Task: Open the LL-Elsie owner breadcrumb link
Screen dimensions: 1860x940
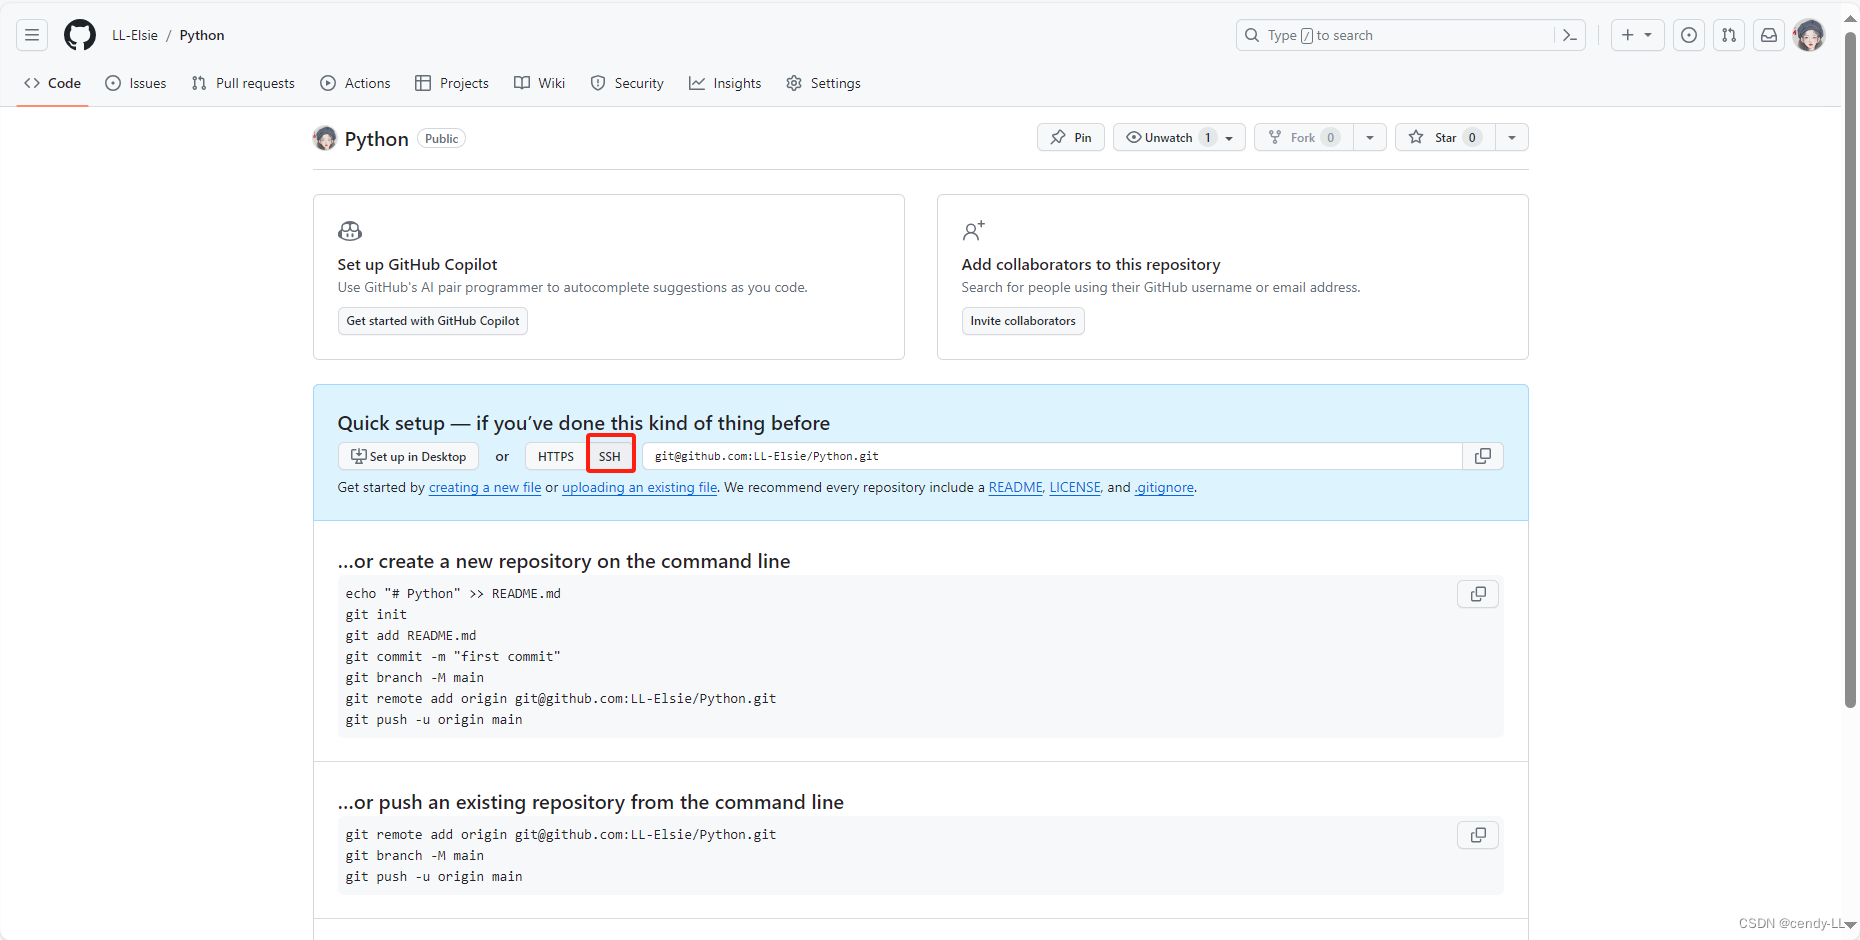Action: (x=135, y=35)
